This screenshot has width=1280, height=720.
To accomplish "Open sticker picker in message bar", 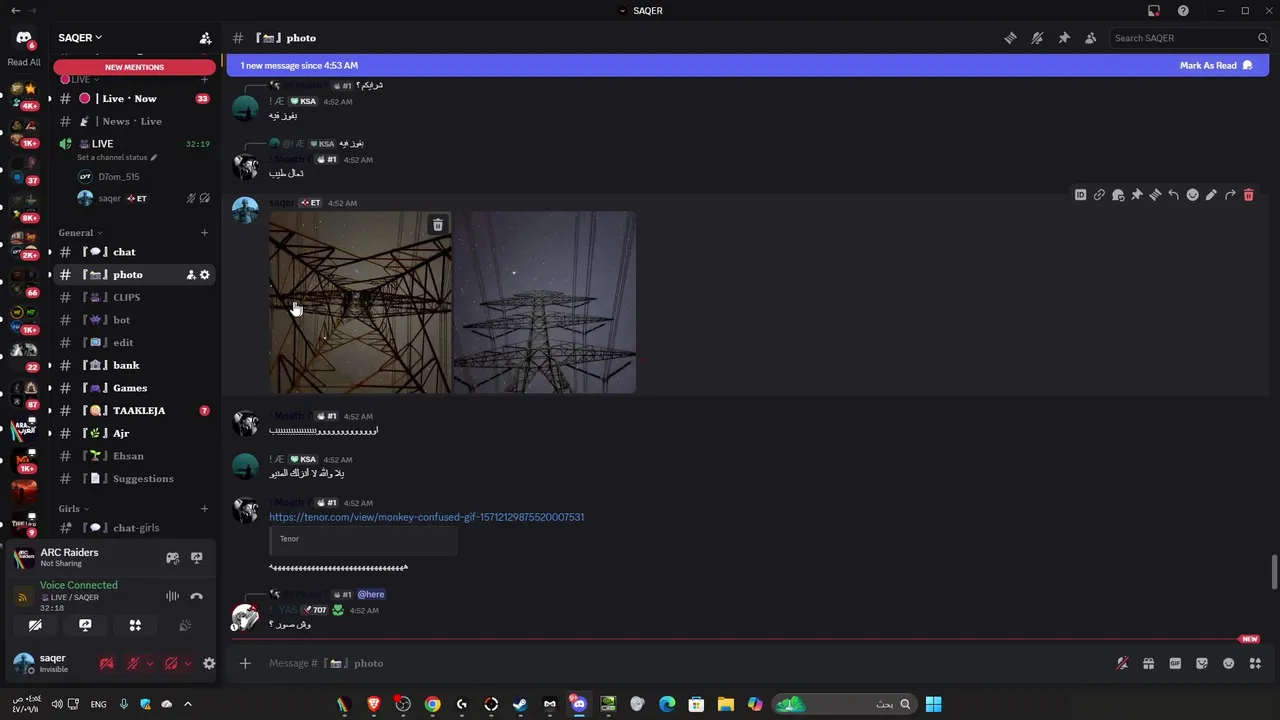I will coord(1202,663).
